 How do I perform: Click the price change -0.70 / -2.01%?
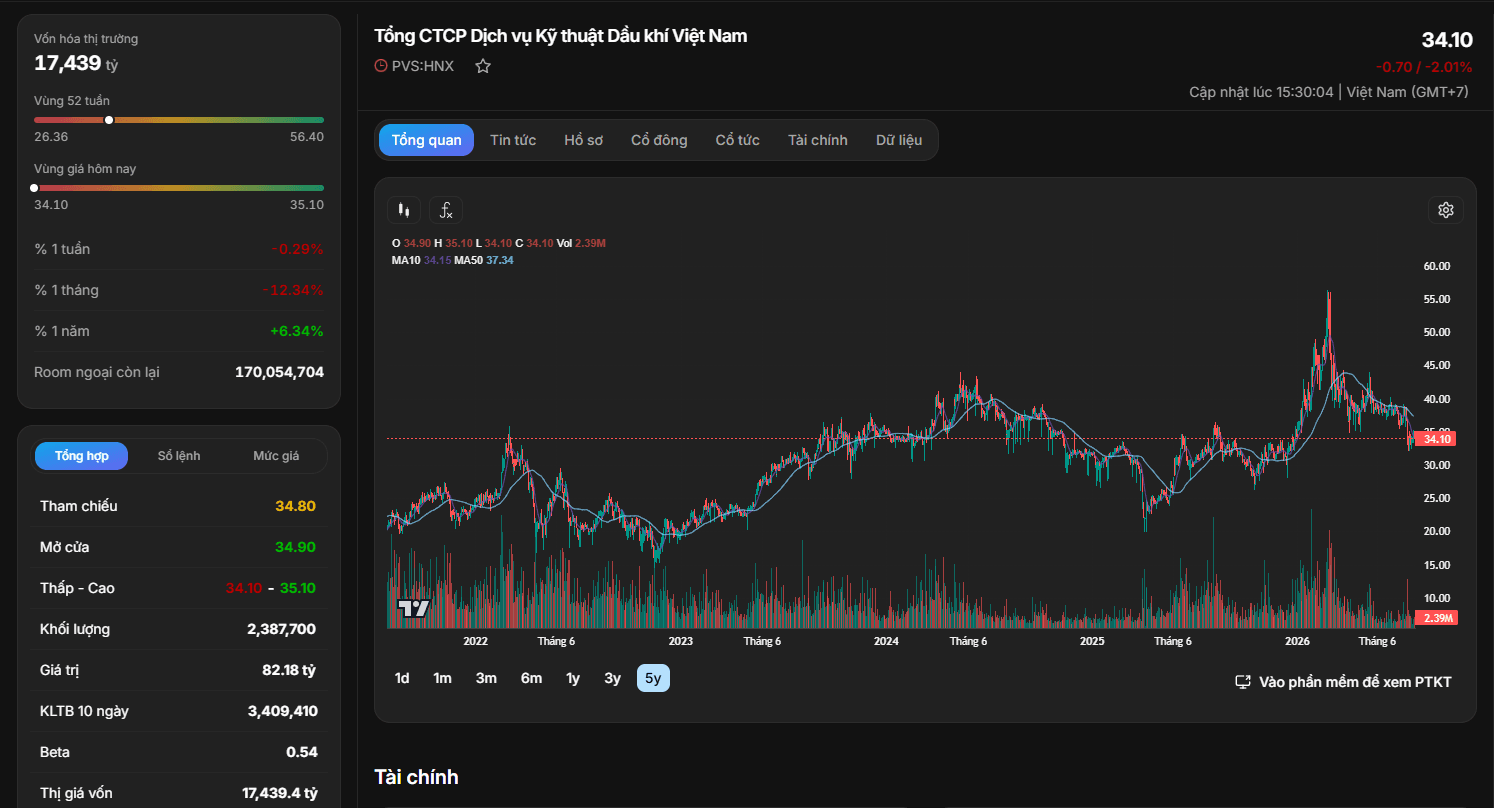pyautogui.click(x=1424, y=67)
